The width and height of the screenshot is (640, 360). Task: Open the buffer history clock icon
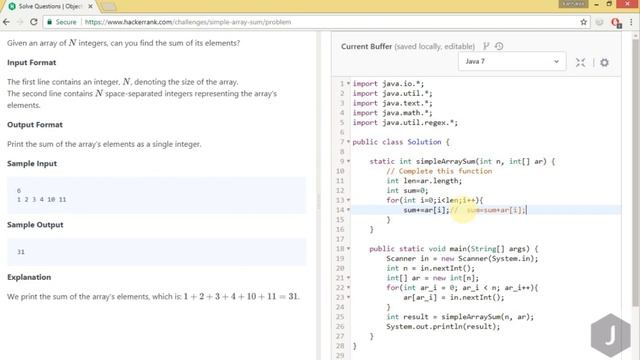click(x=499, y=46)
